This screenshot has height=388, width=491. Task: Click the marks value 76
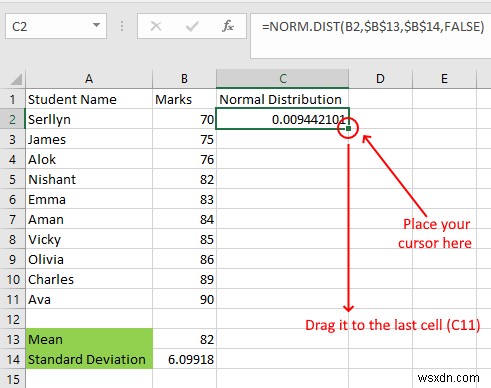(x=184, y=159)
